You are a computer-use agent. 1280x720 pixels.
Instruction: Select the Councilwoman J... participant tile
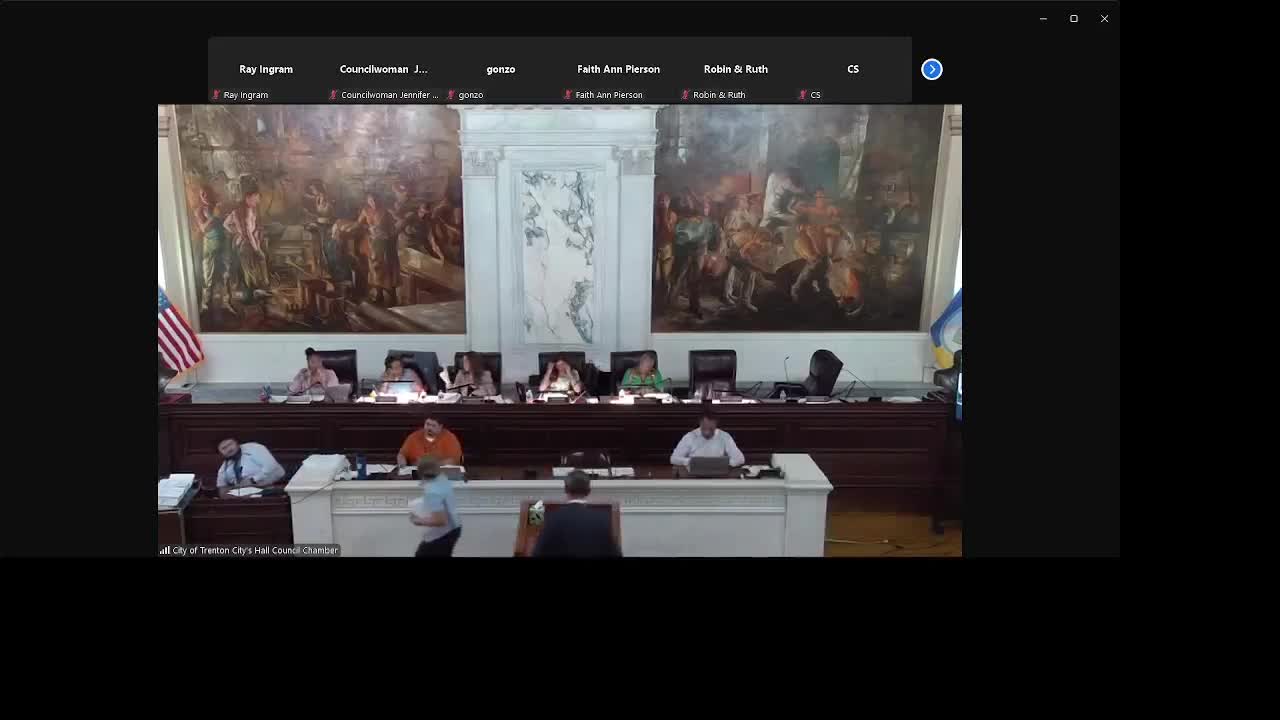coord(383,69)
